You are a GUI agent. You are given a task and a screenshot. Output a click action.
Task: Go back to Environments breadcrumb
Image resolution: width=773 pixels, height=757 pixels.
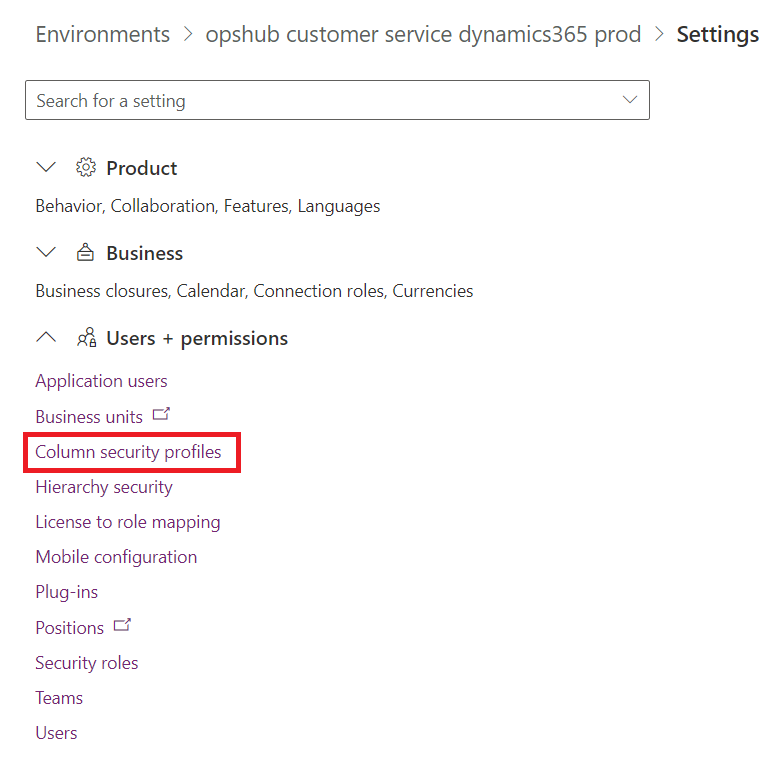102,34
